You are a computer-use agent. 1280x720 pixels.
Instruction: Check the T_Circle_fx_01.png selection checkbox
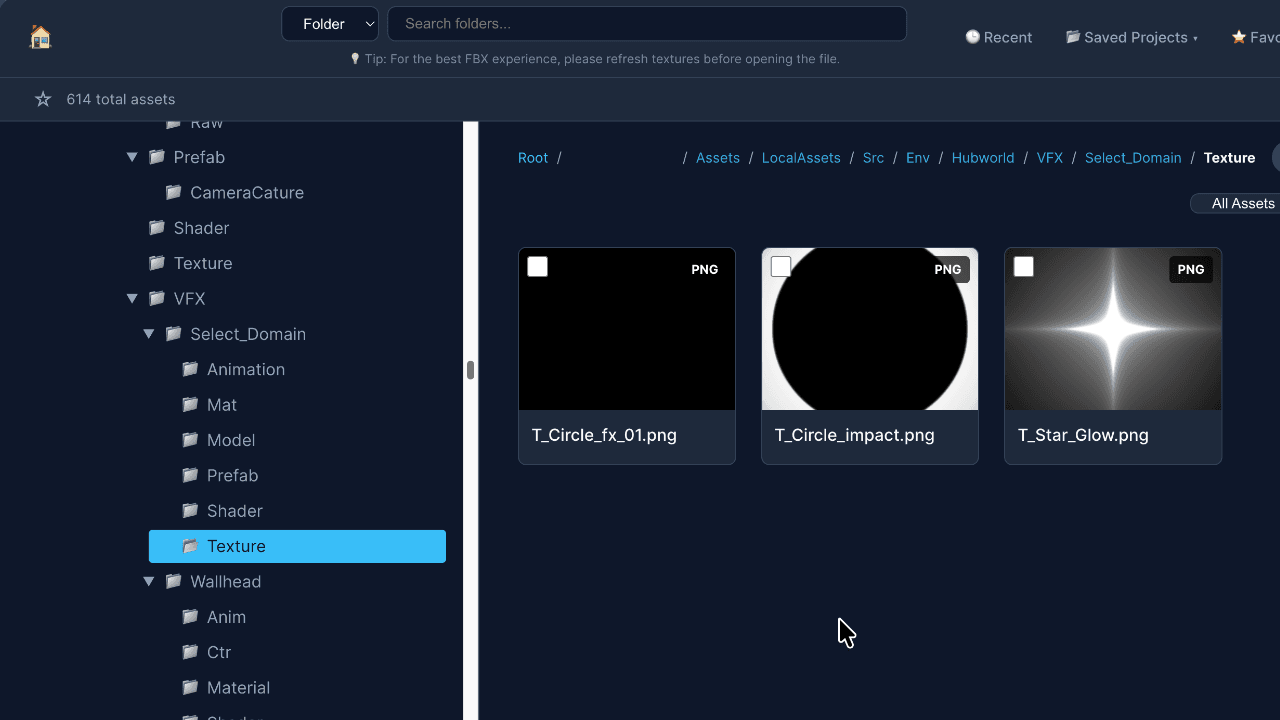tap(537, 266)
